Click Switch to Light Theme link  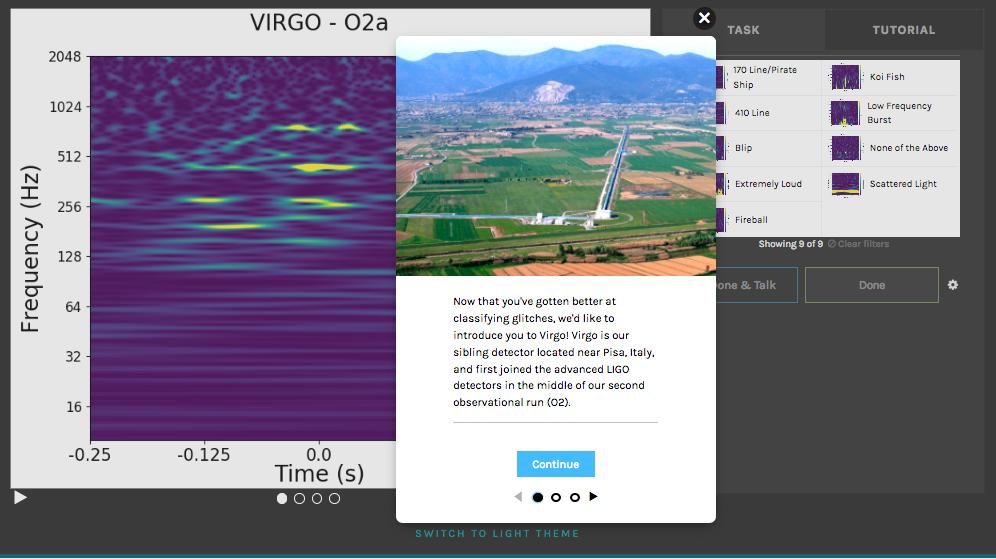[497, 534]
